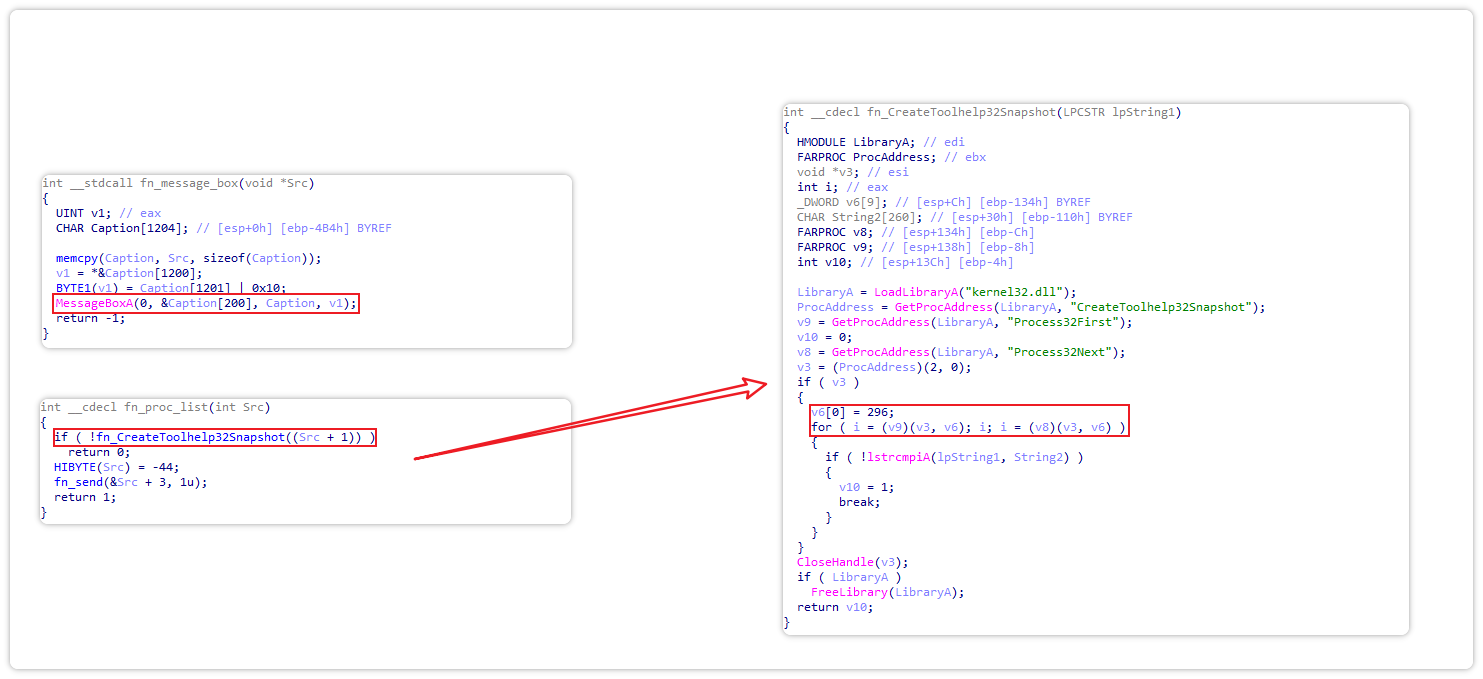Click the highlighted MessageBoxA call line
This screenshot has height=679, width=1483.
pyautogui.click(x=205, y=303)
